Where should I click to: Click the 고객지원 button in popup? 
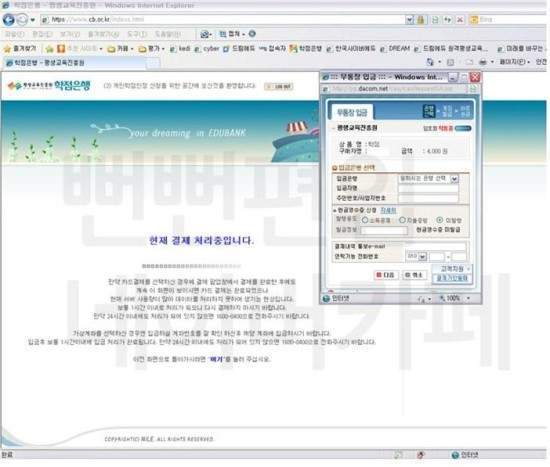(453, 269)
